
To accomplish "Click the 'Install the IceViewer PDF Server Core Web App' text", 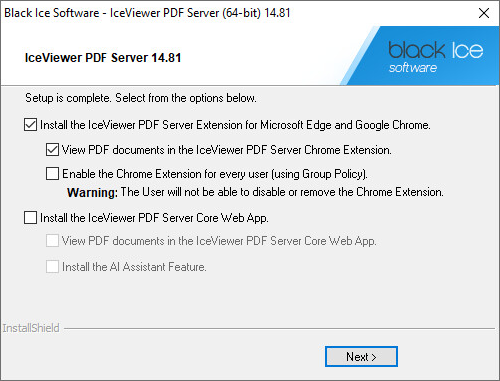I will coord(154,218).
